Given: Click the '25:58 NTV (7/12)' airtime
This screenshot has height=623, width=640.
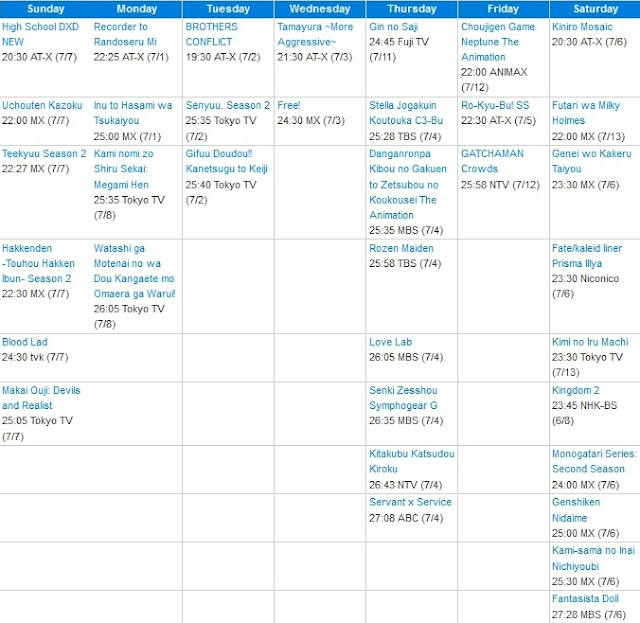Looking at the screenshot, I should (500, 185).
